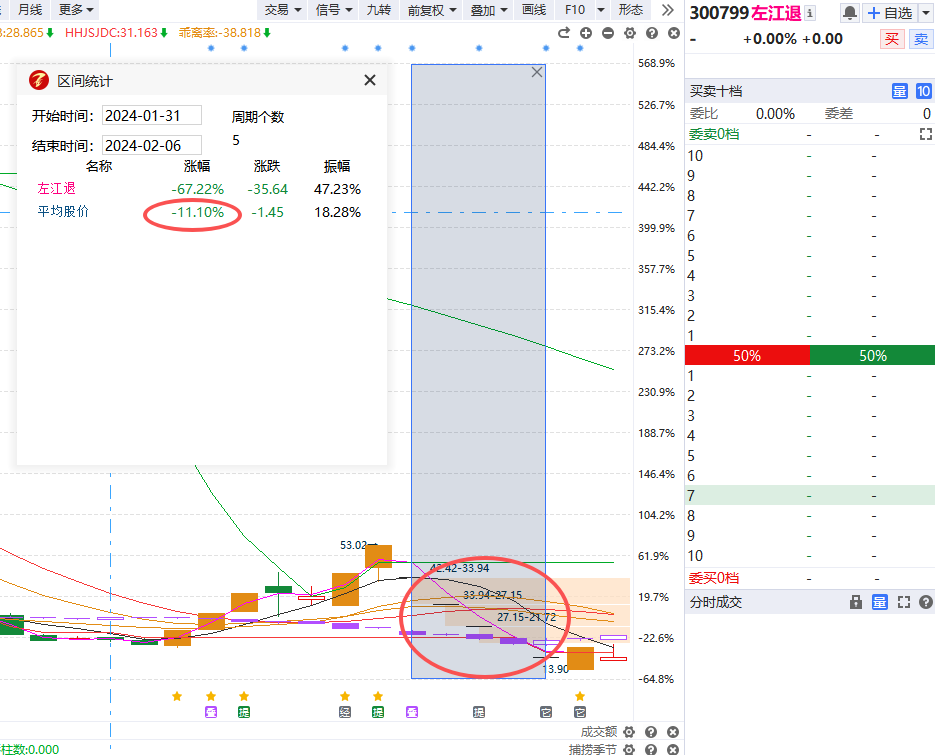Remove 捕捞季节 indicator with X icon
Image resolution: width=935 pixels, height=755 pixels.
673,750
